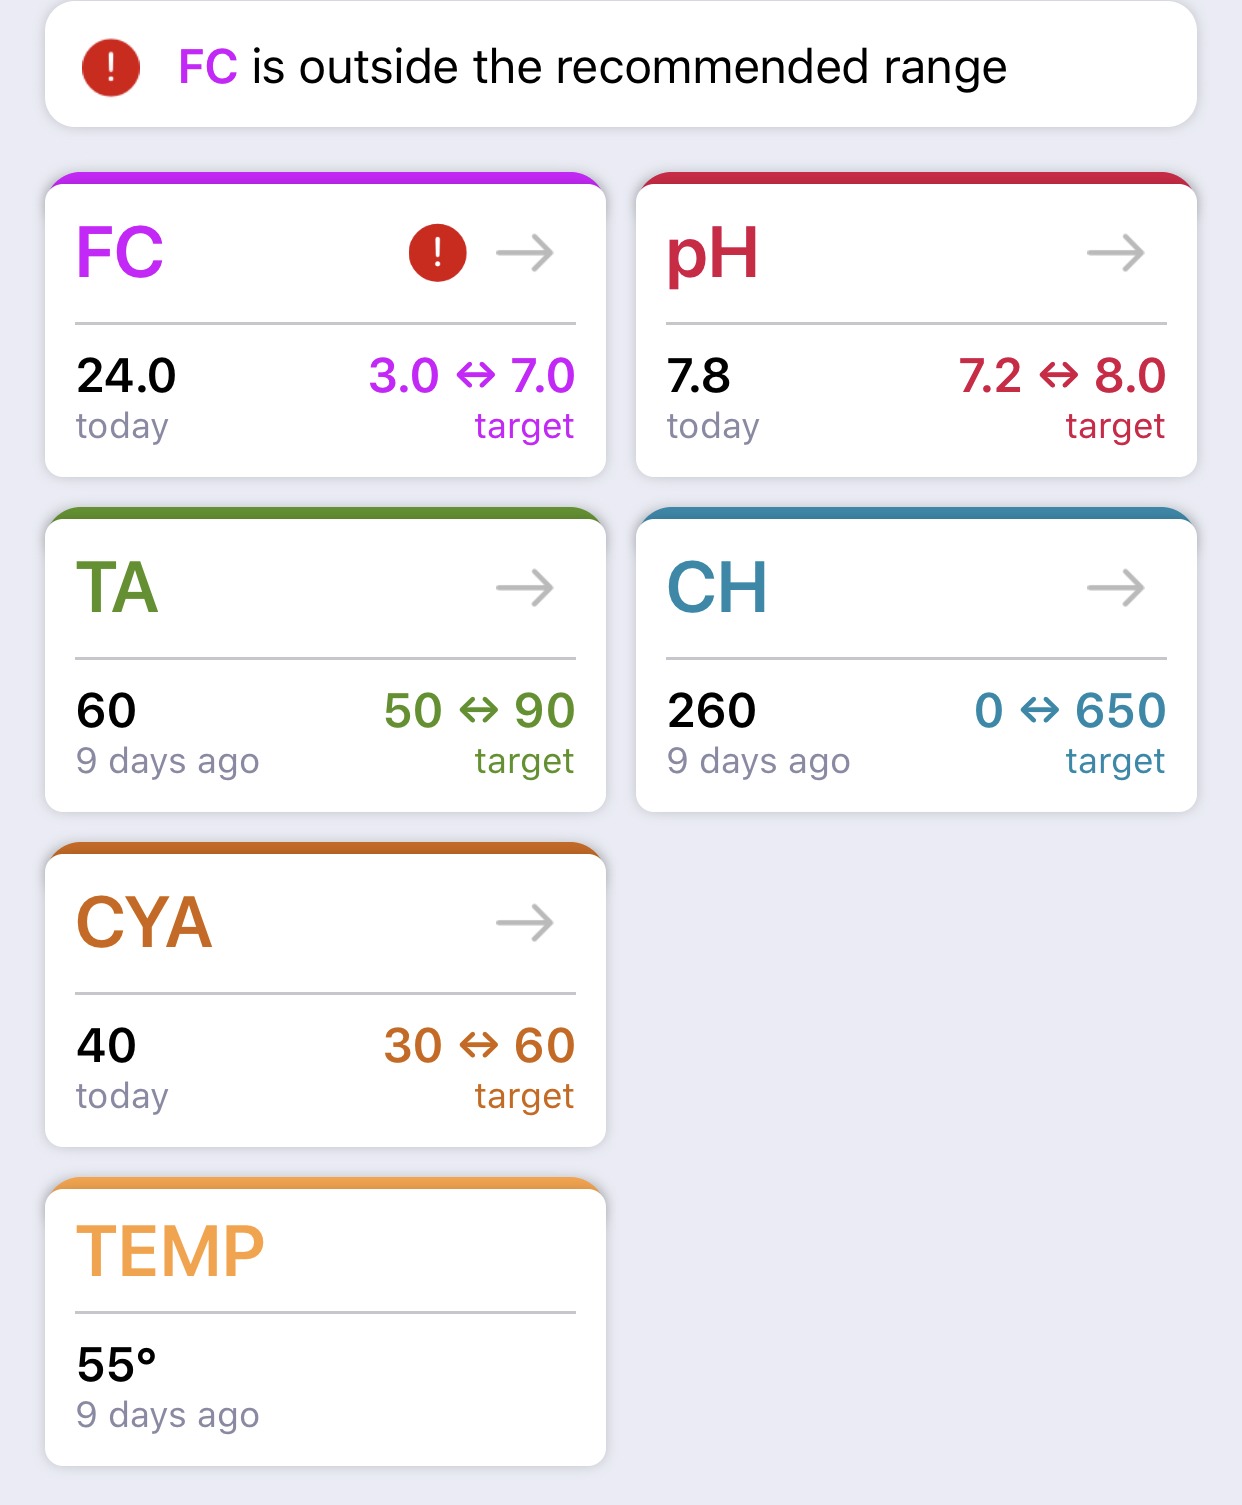Tap the red alert icon in banner
The width and height of the screenshot is (1242, 1505).
pyautogui.click(x=110, y=68)
